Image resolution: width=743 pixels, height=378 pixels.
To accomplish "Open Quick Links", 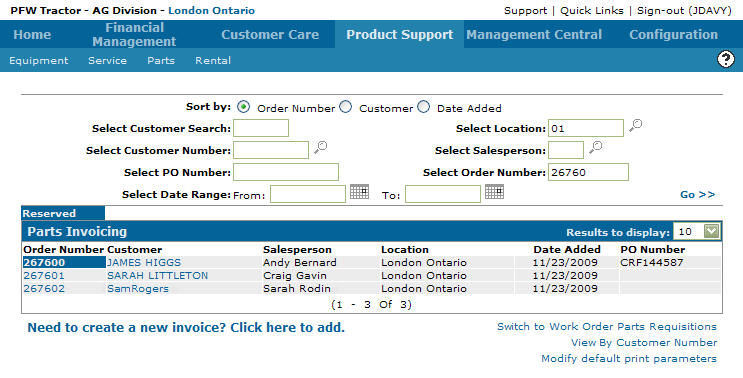I will (x=592, y=10).
